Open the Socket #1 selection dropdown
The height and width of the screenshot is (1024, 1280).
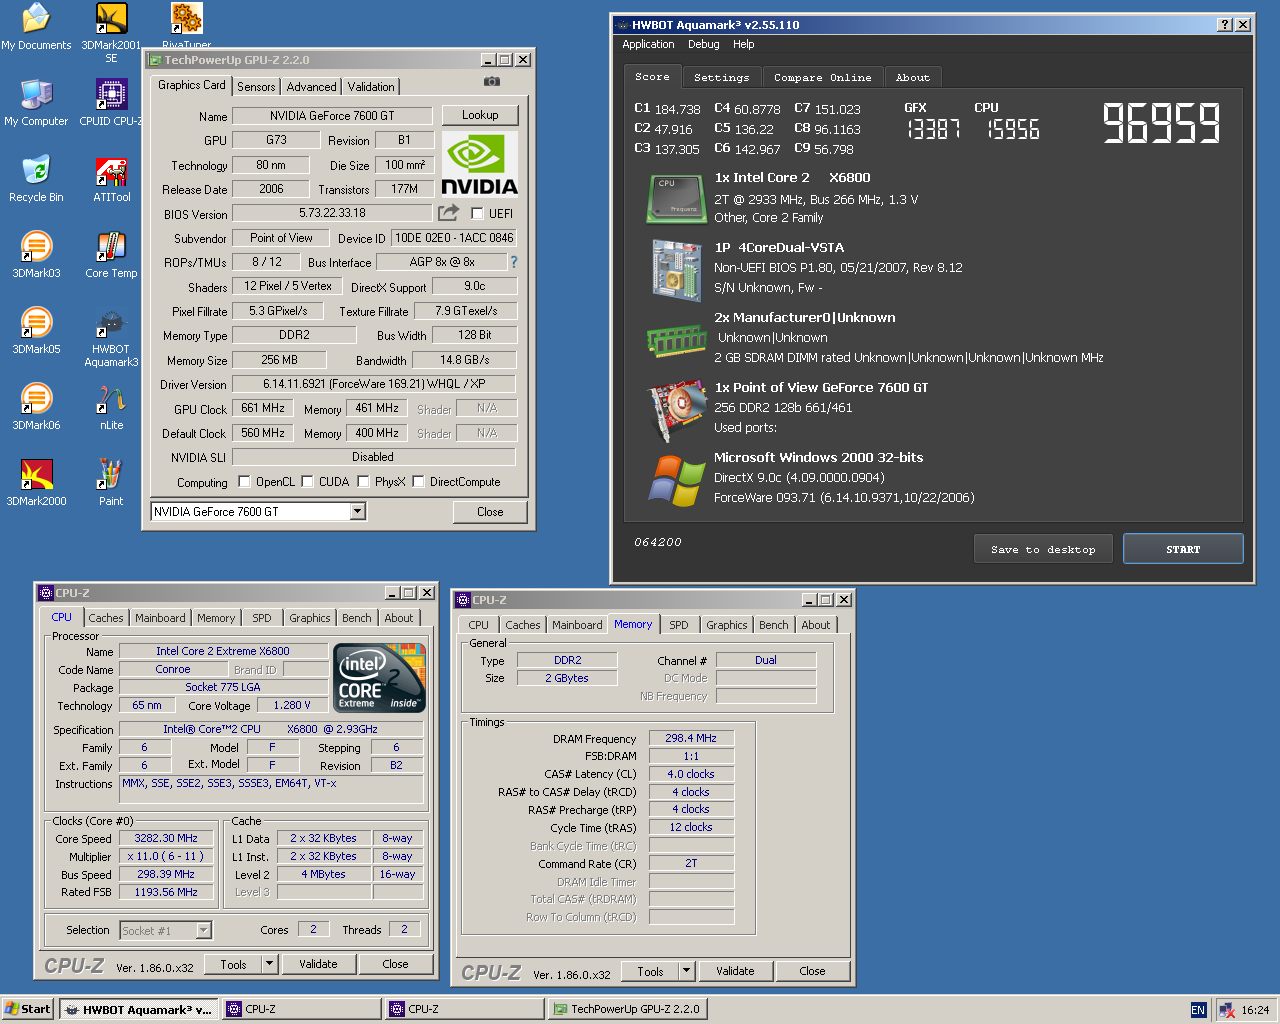(x=204, y=930)
